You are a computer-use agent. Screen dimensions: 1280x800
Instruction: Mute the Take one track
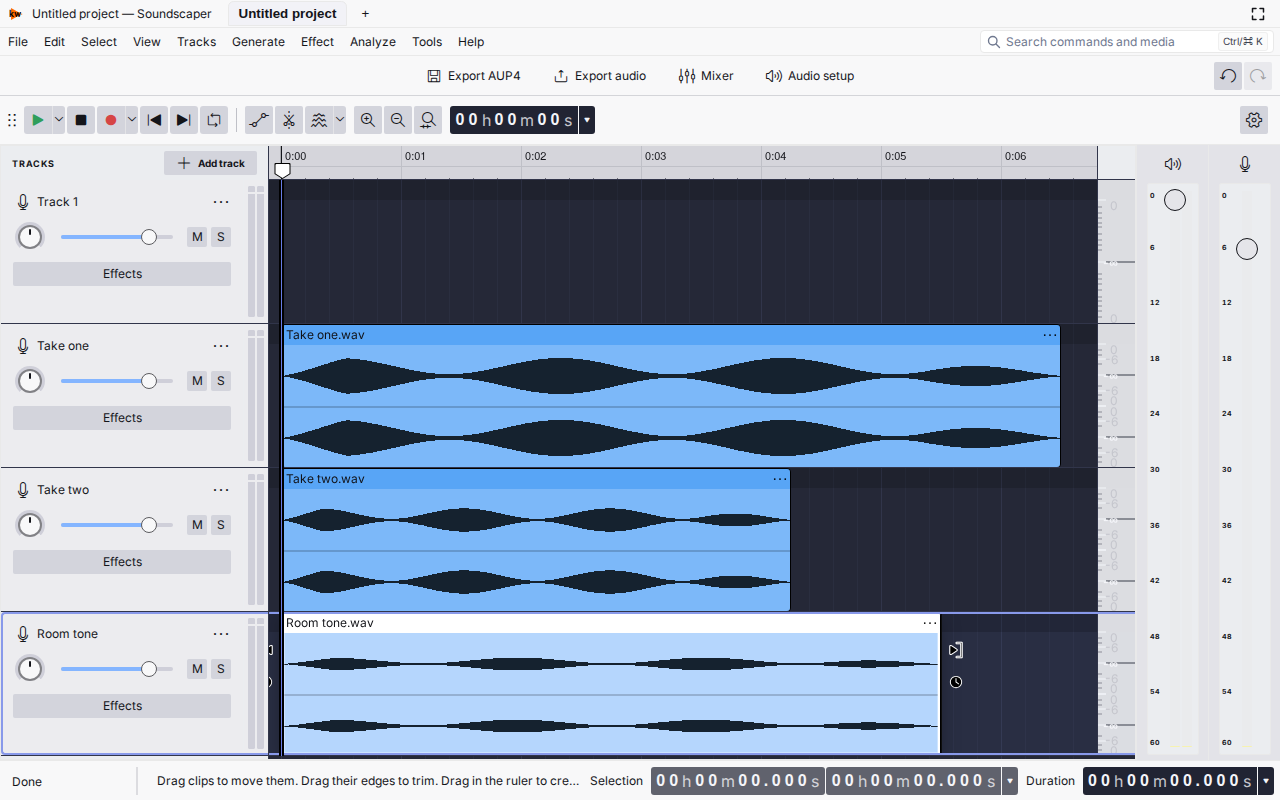pos(197,381)
